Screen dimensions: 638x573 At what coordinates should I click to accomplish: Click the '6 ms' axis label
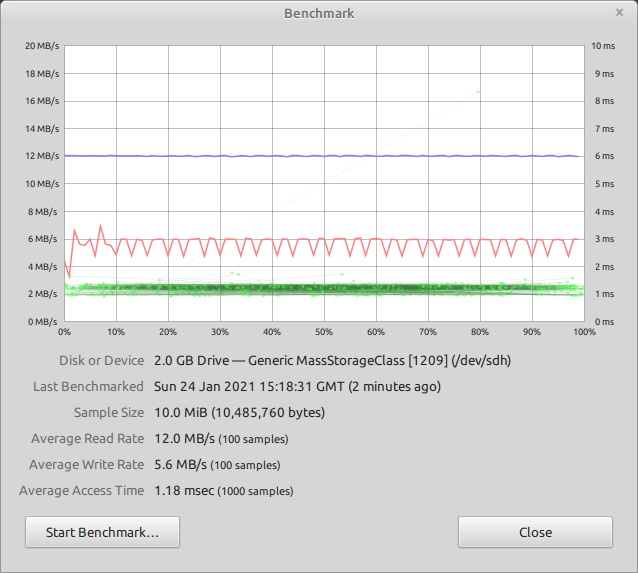click(605, 156)
